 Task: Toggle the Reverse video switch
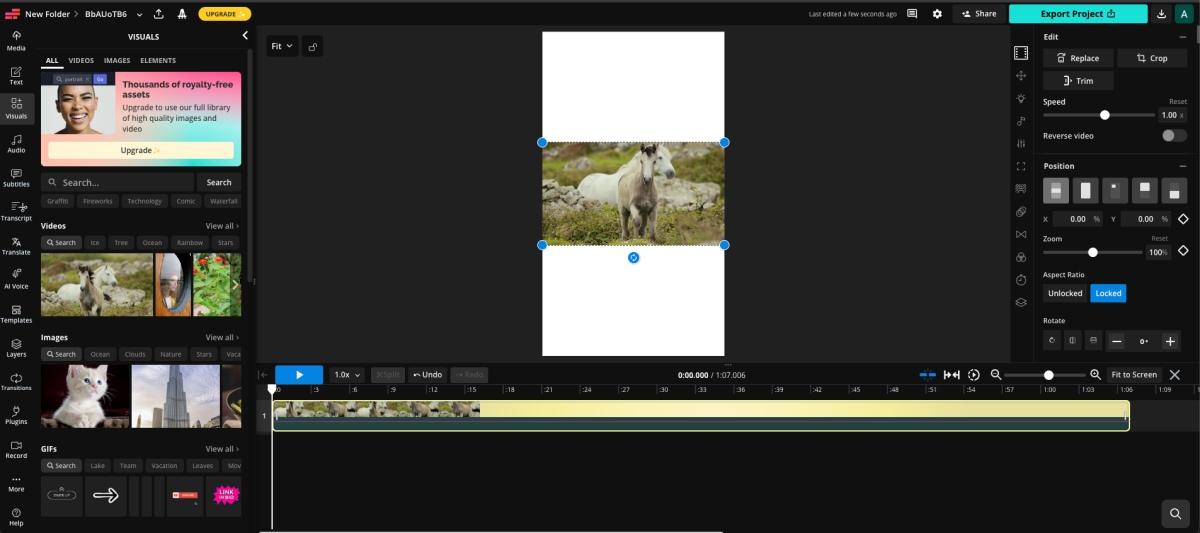click(x=1174, y=135)
